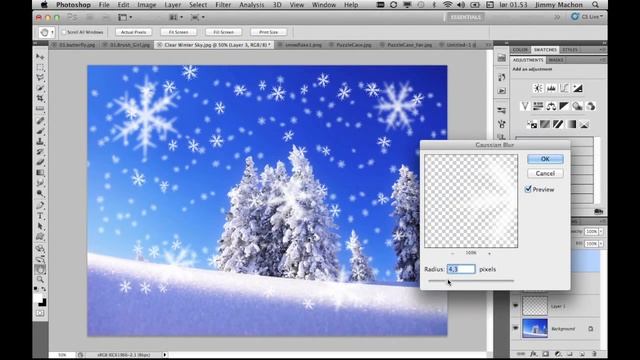Enable Scroll All Windows checkbox
The height and width of the screenshot is (360, 640).
click(x=64, y=32)
